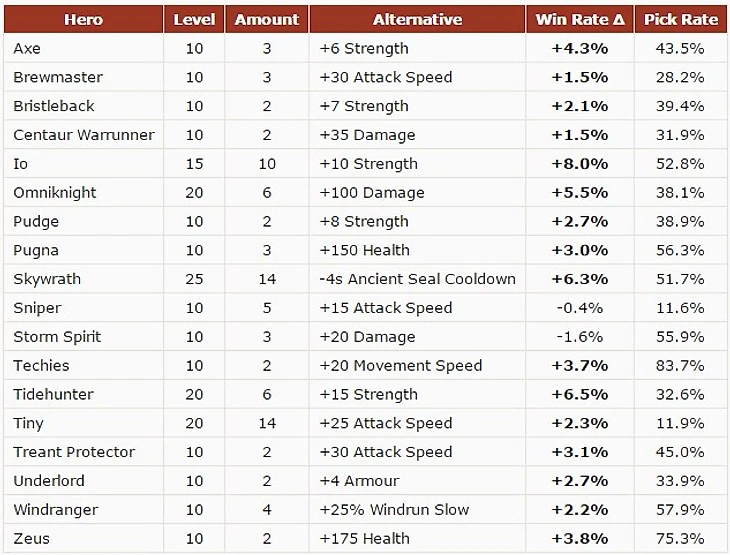Click Io's +8.0% win rate value
This screenshot has width=730, height=555.
pos(580,164)
